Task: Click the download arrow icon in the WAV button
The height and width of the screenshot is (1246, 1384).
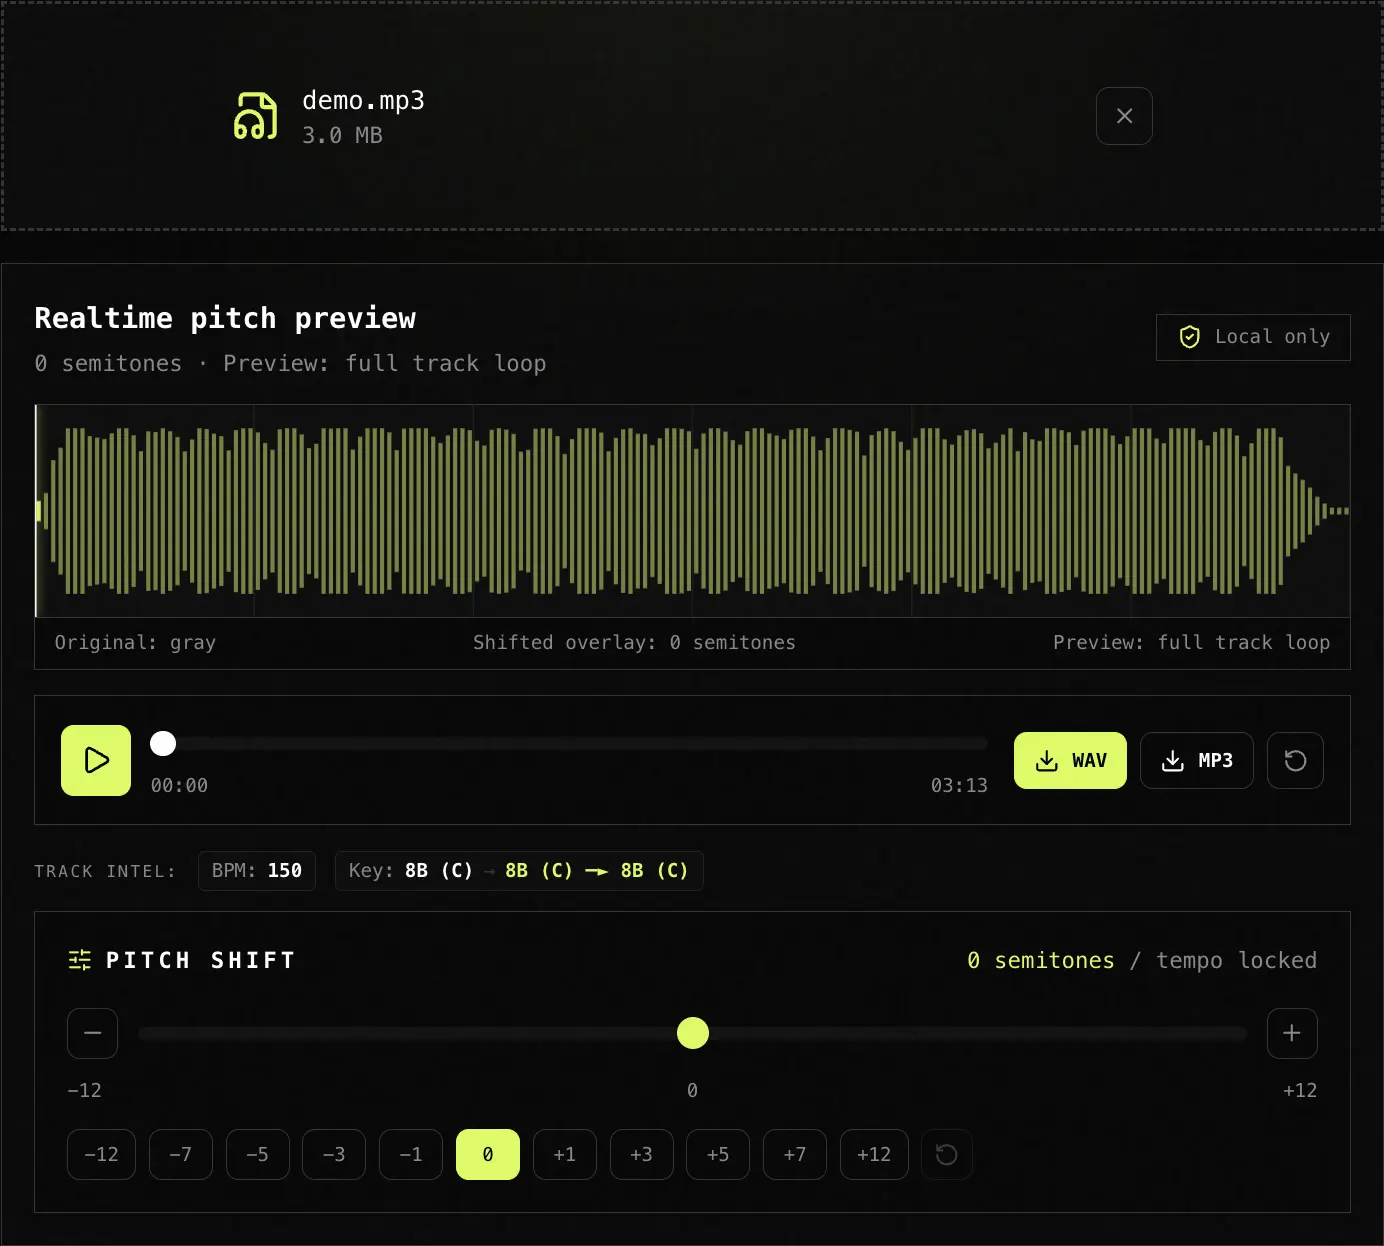Action: (x=1047, y=761)
